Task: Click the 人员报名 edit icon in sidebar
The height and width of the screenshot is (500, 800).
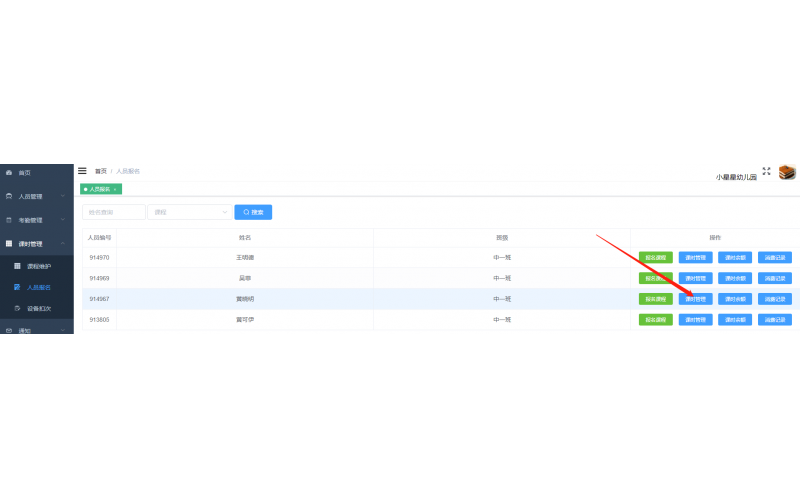Action: 17,287
